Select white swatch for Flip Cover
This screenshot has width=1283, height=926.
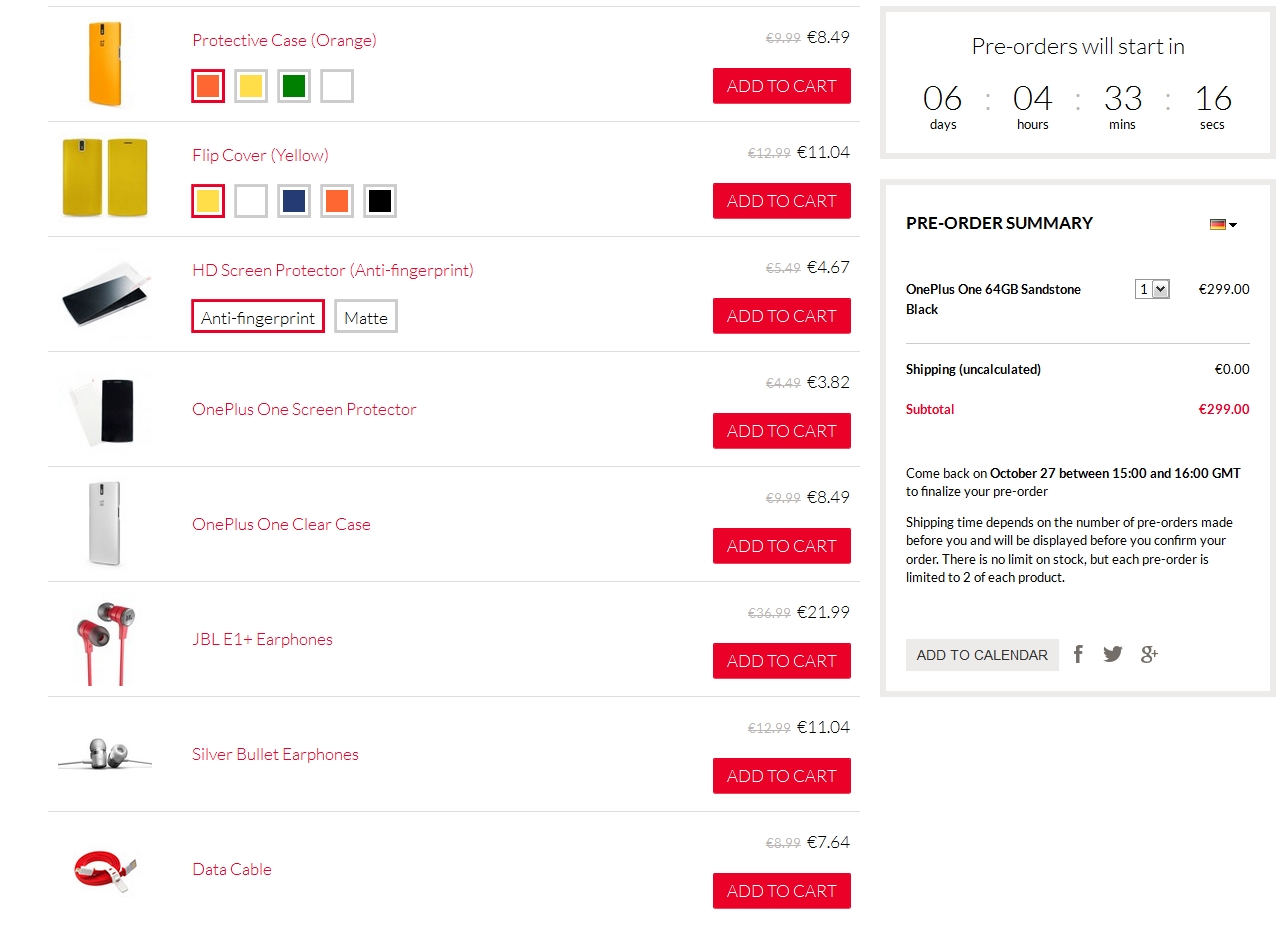click(x=251, y=201)
